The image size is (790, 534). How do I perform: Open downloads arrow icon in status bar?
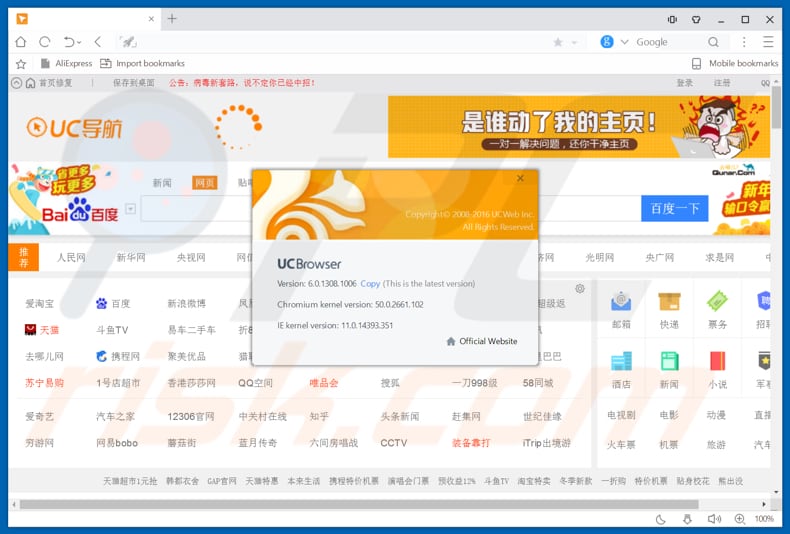[x=687, y=519]
